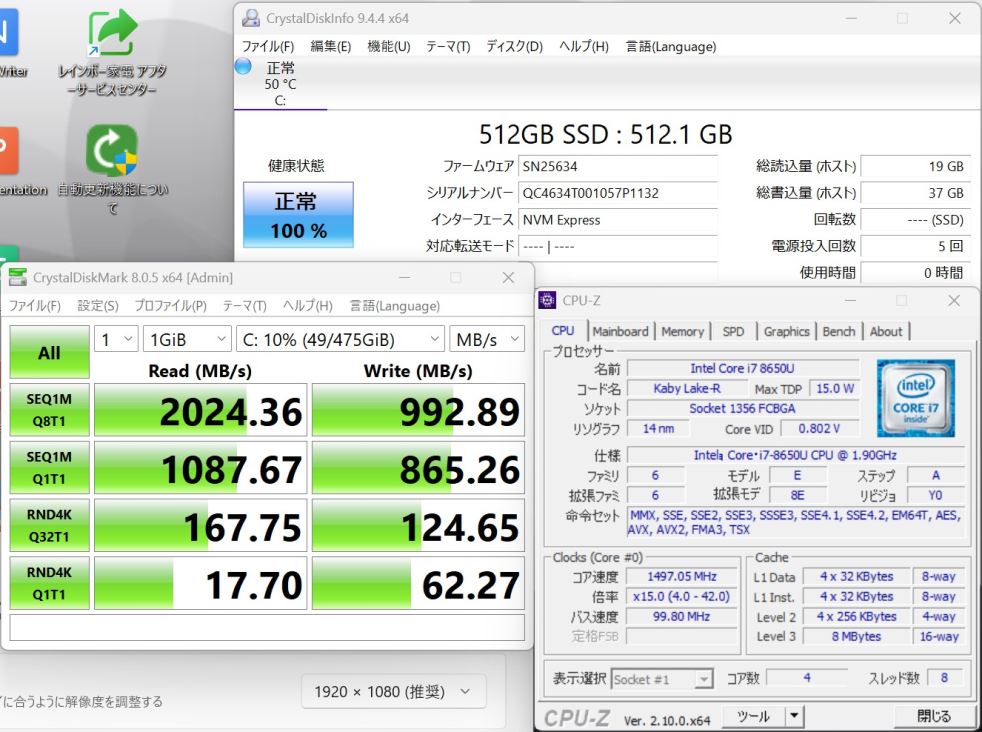
Task: Click the blue disk status circle for drive C
Action: [243, 67]
